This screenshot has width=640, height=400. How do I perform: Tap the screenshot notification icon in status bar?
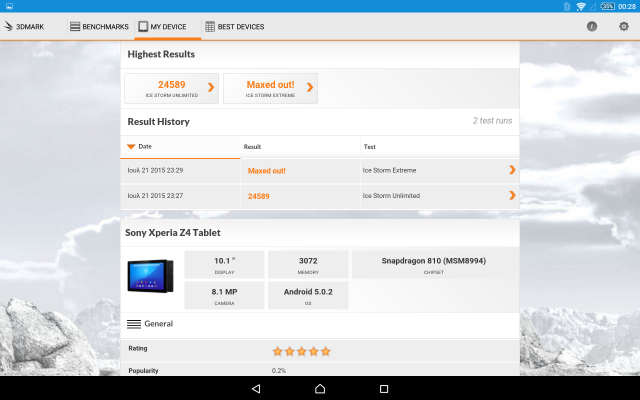click(x=9, y=6)
